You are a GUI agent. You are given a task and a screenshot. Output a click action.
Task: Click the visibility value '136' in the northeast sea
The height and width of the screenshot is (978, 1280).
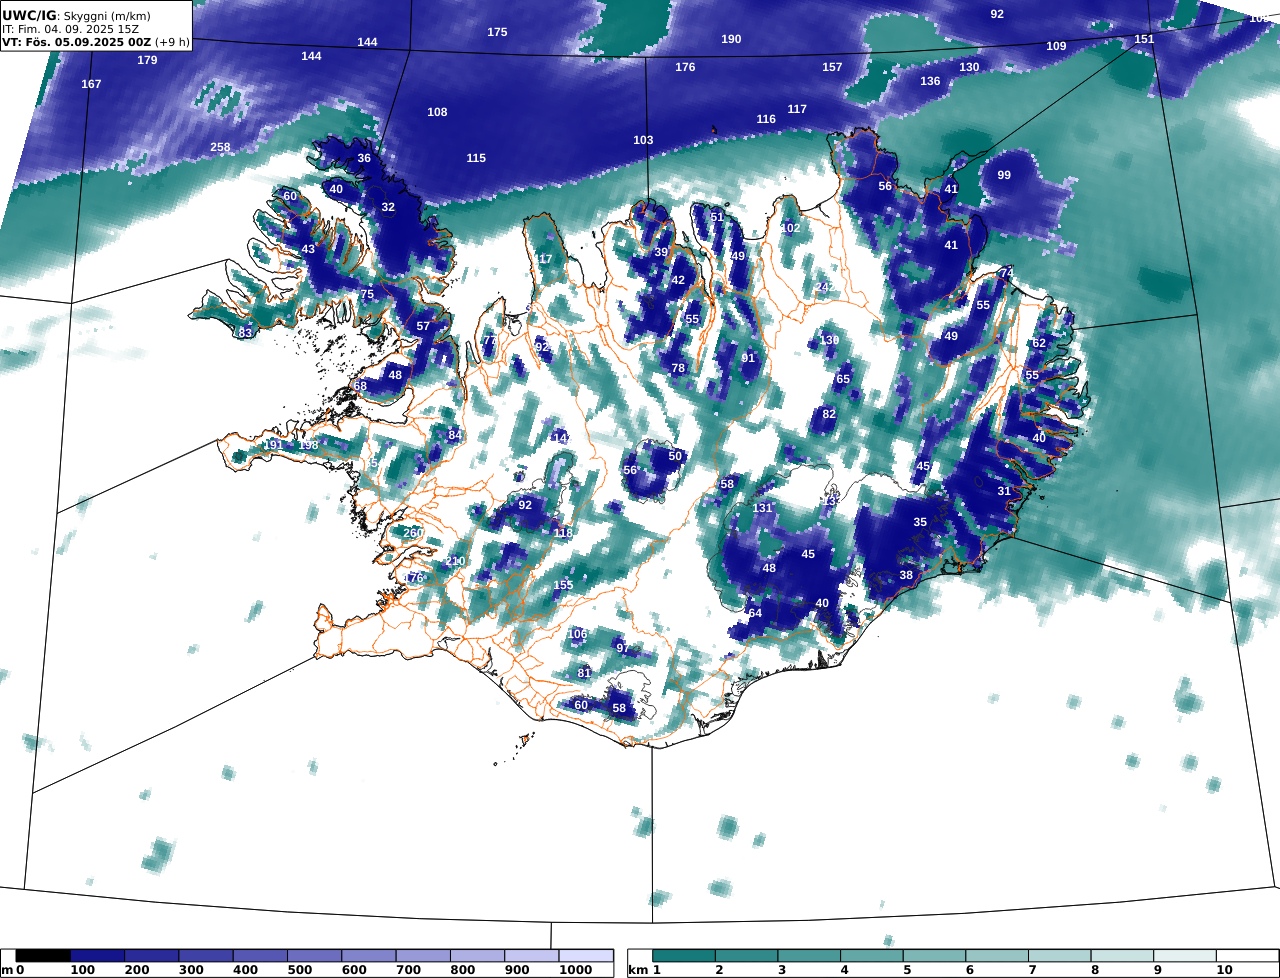tap(930, 81)
